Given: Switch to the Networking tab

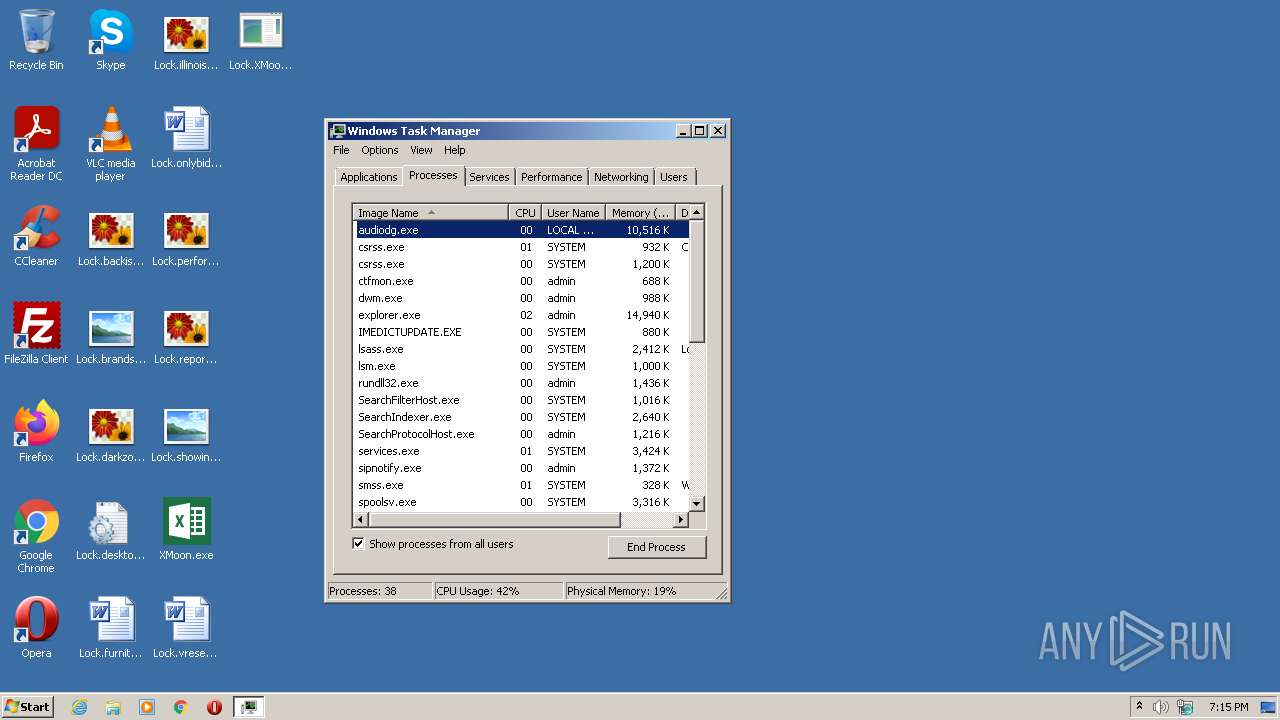Looking at the screenshot, I should [621, 177].
